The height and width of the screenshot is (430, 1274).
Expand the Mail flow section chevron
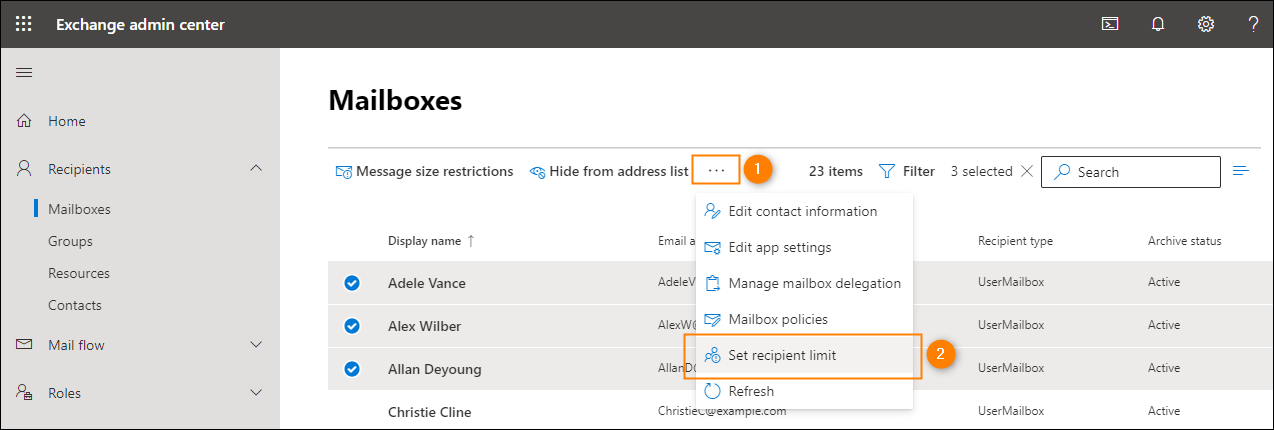point(255,345)
